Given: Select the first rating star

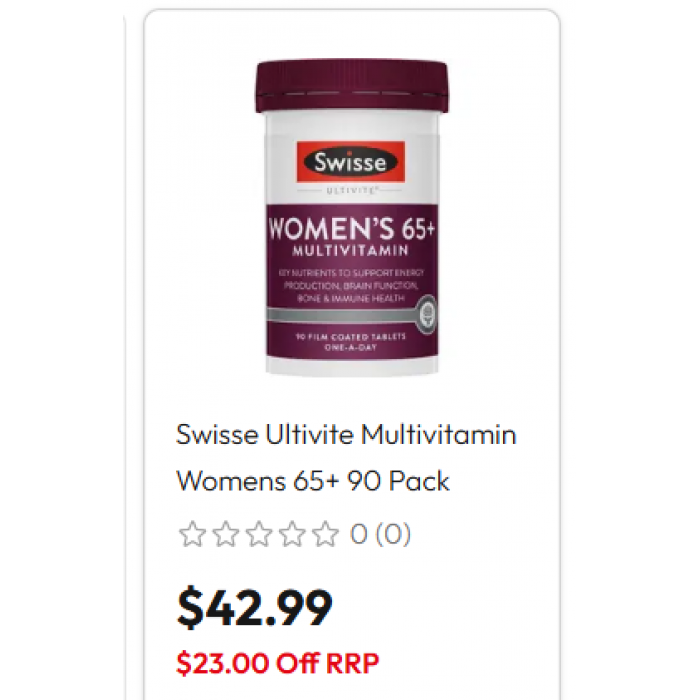Looking at the screenshot, I should pyautogui.click(x=192, y=534).
